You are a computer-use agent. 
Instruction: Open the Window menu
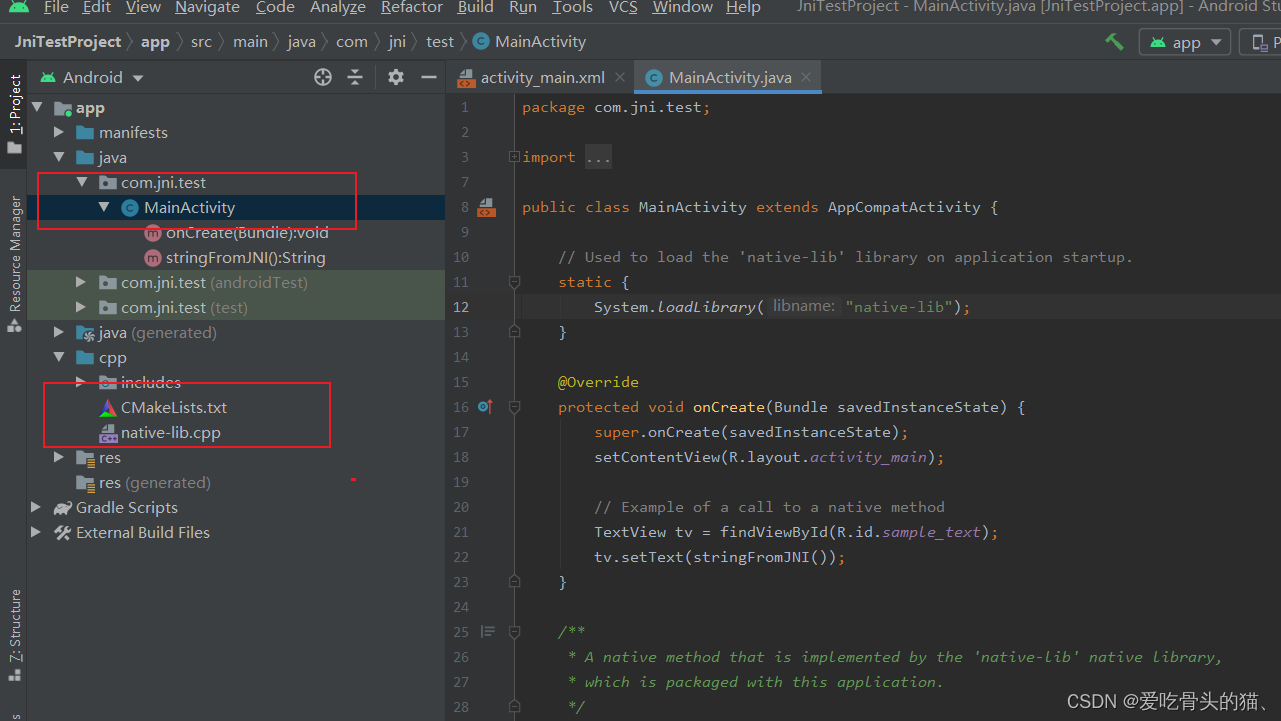(x=683, y=7)
